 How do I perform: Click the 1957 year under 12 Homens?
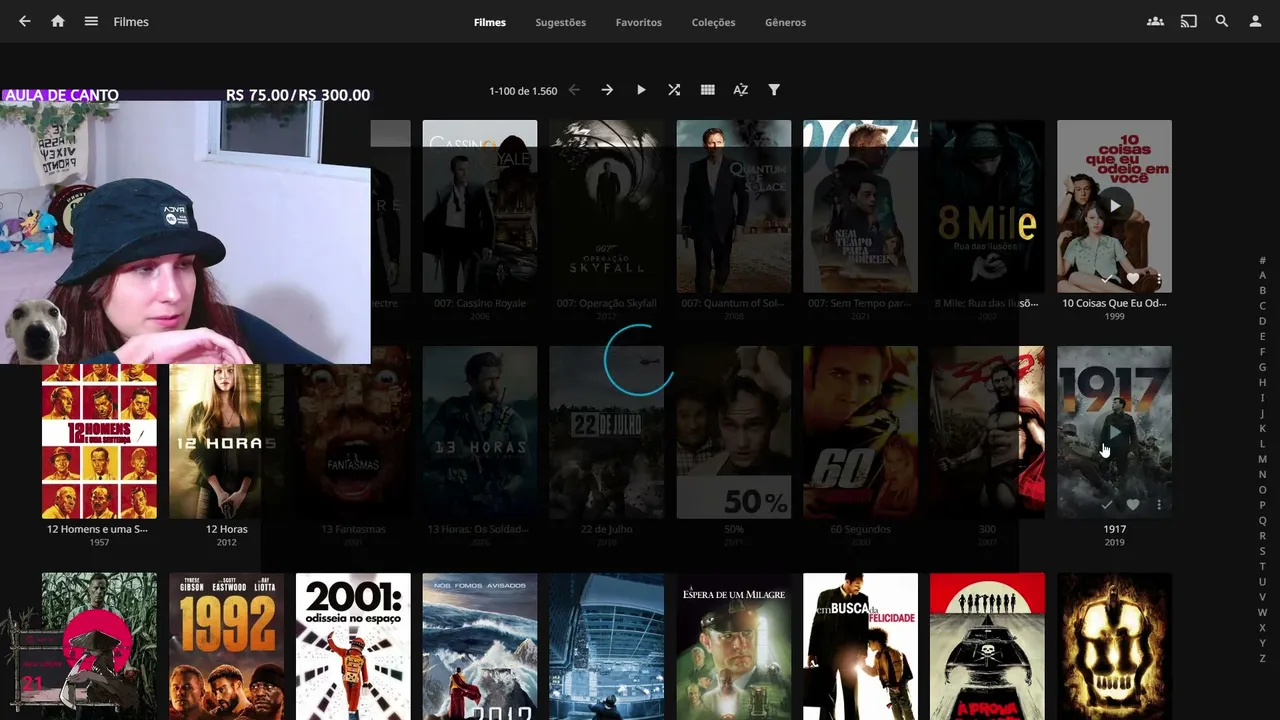(99, 542)
